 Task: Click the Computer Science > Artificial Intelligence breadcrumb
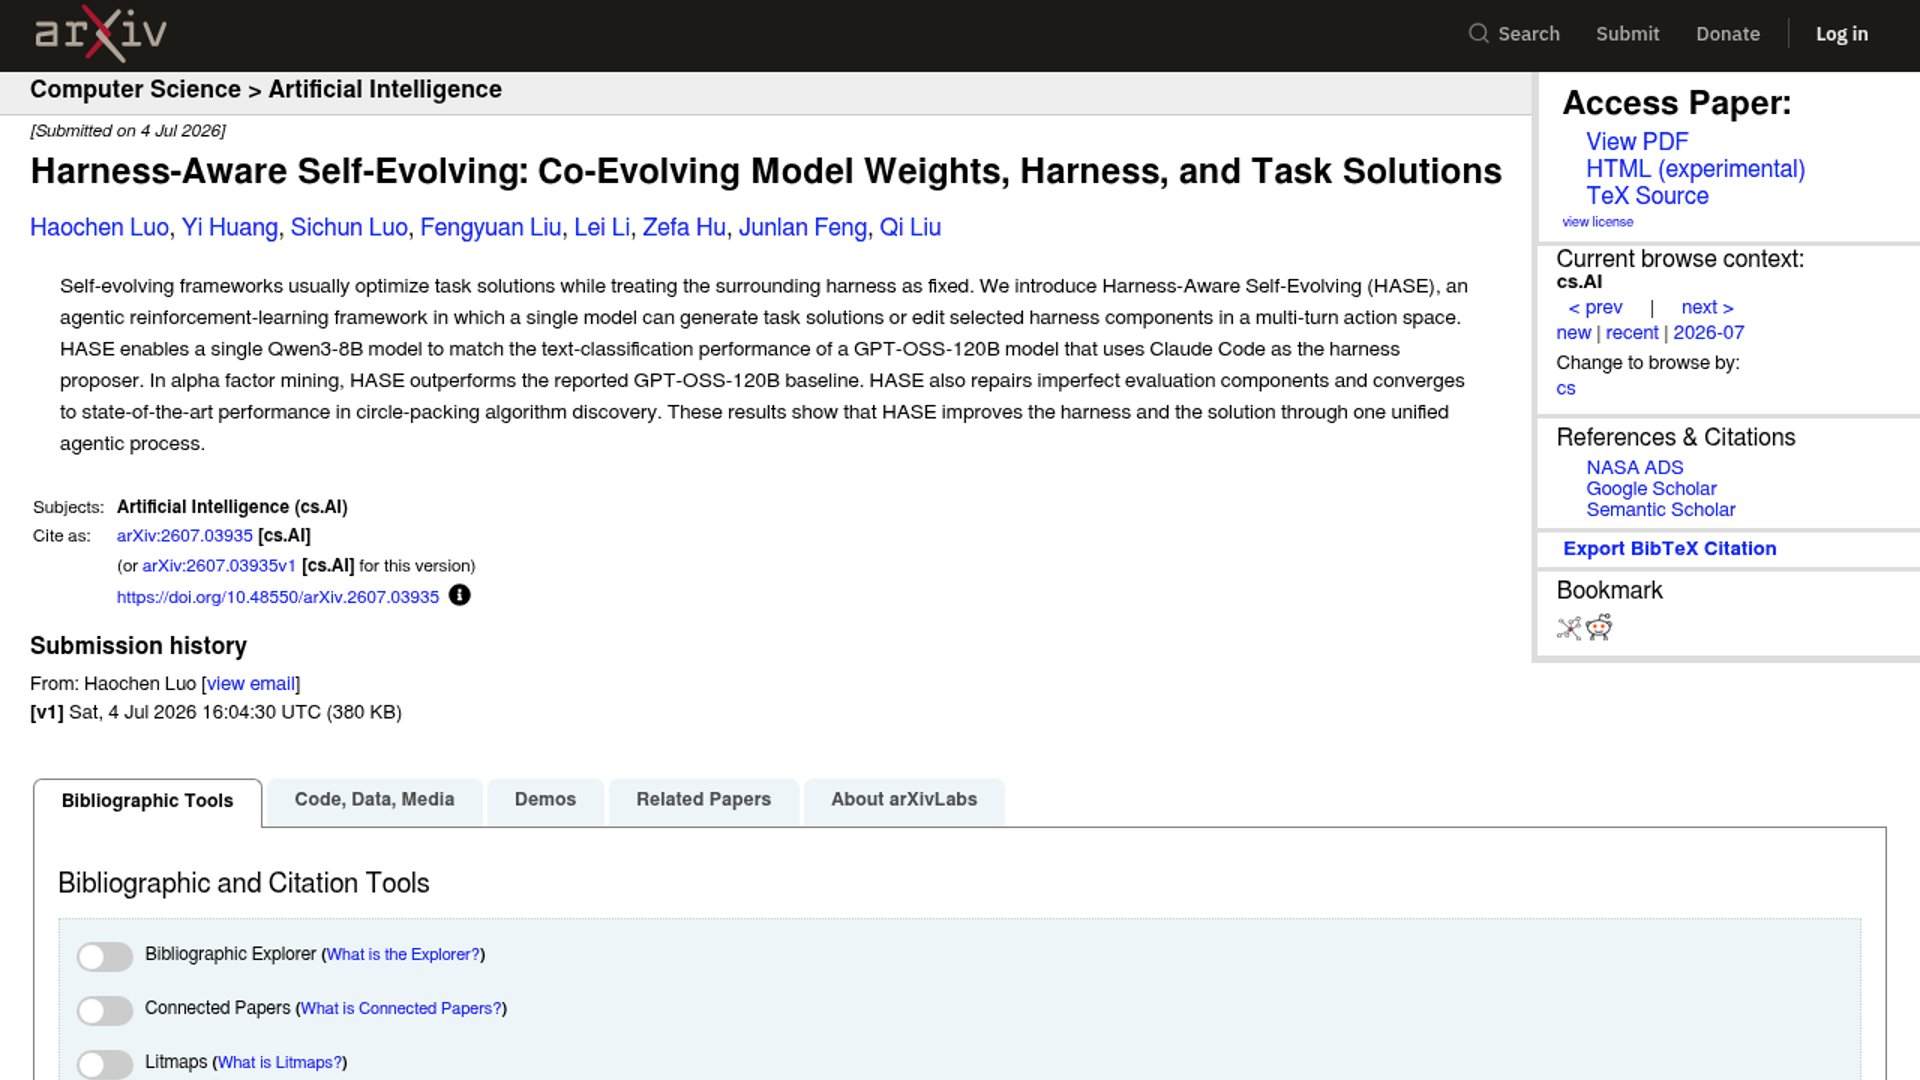(x=266, y=89)
